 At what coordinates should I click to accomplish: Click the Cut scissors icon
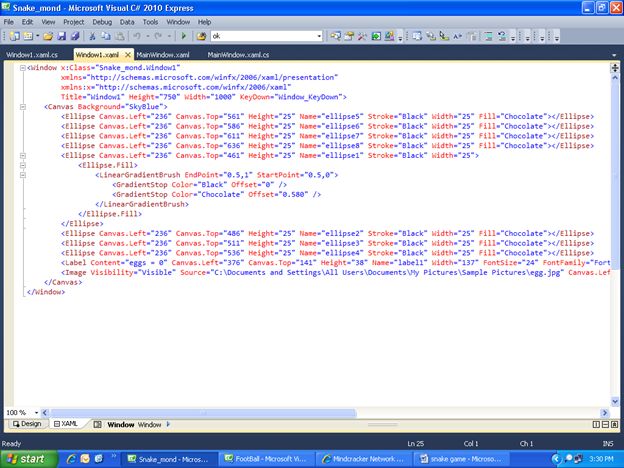coord(92,36)
